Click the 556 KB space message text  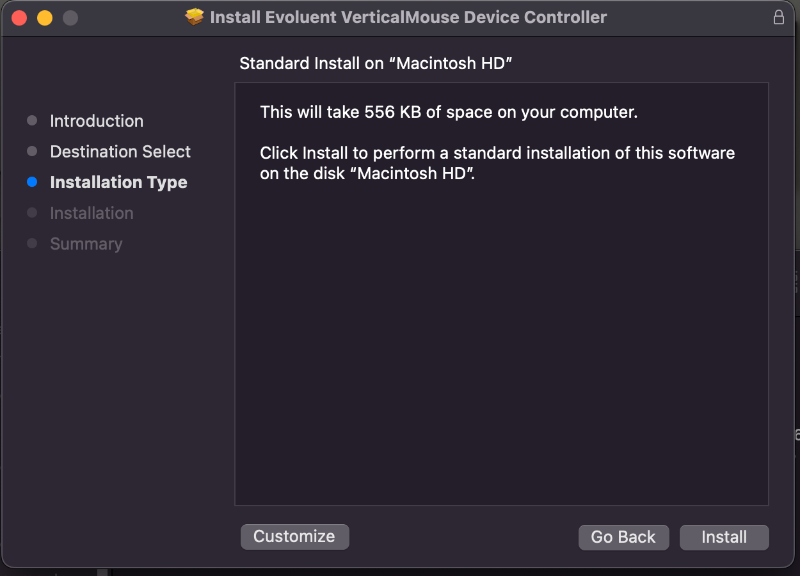449,112
